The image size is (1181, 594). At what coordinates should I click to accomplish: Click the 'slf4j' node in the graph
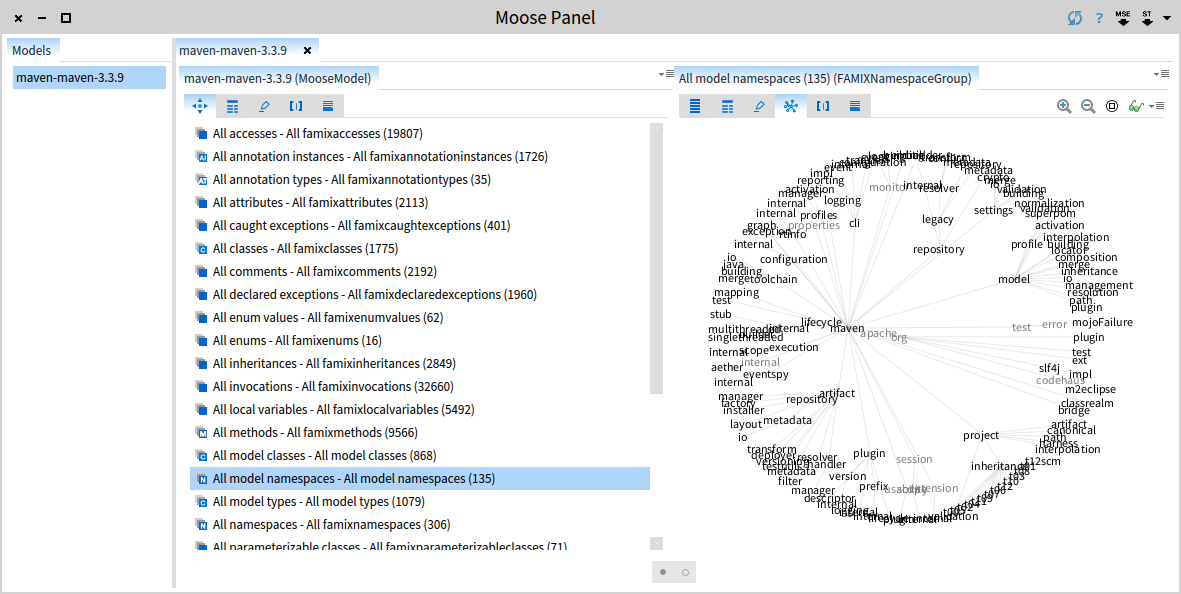click(x=1049, y=368)
